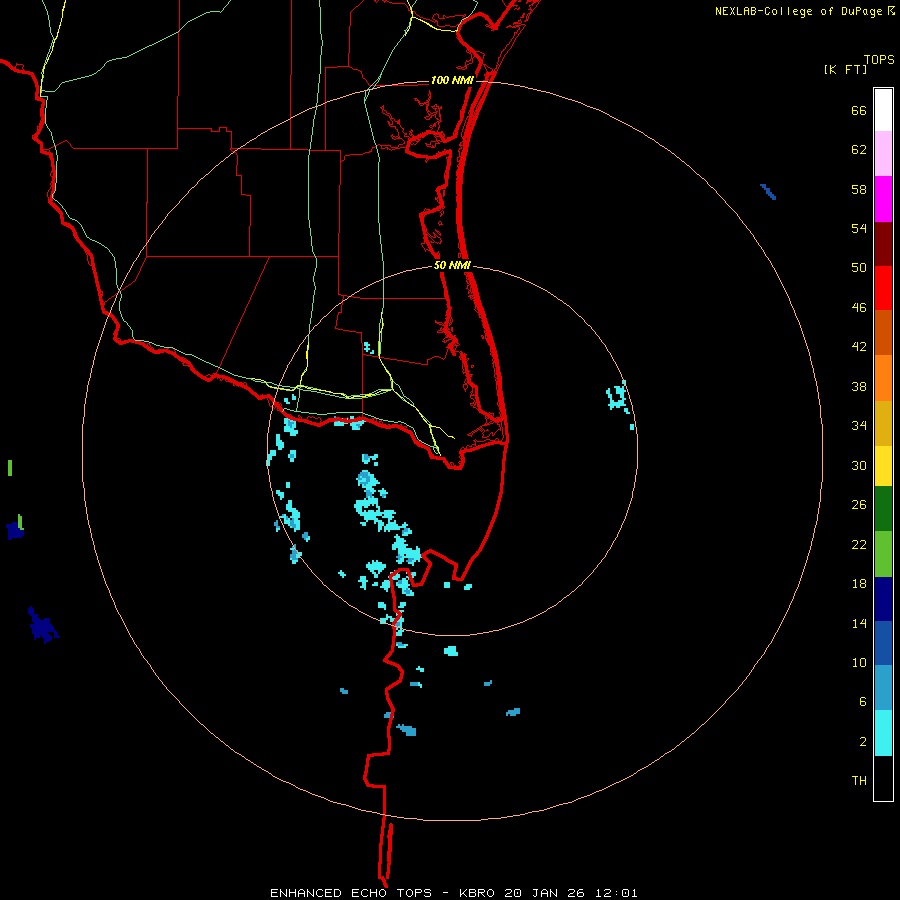Click the cyan 2 kft legend swatch
The image size is (900, 900).
883,733
